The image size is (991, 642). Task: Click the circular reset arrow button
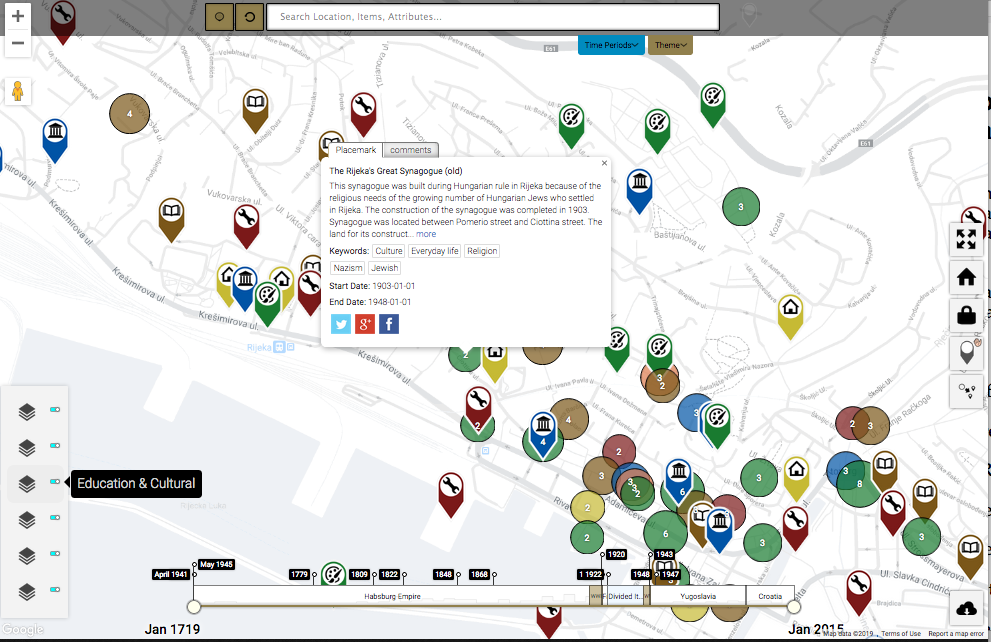tap(250, 17)
